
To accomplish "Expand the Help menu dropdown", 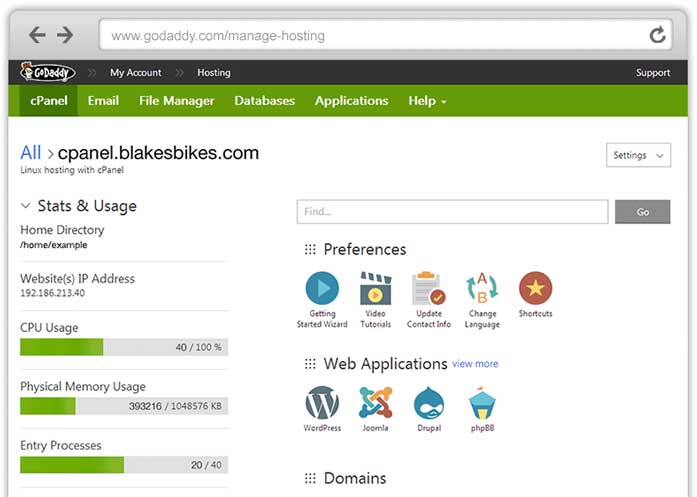I will click(427, 101).
